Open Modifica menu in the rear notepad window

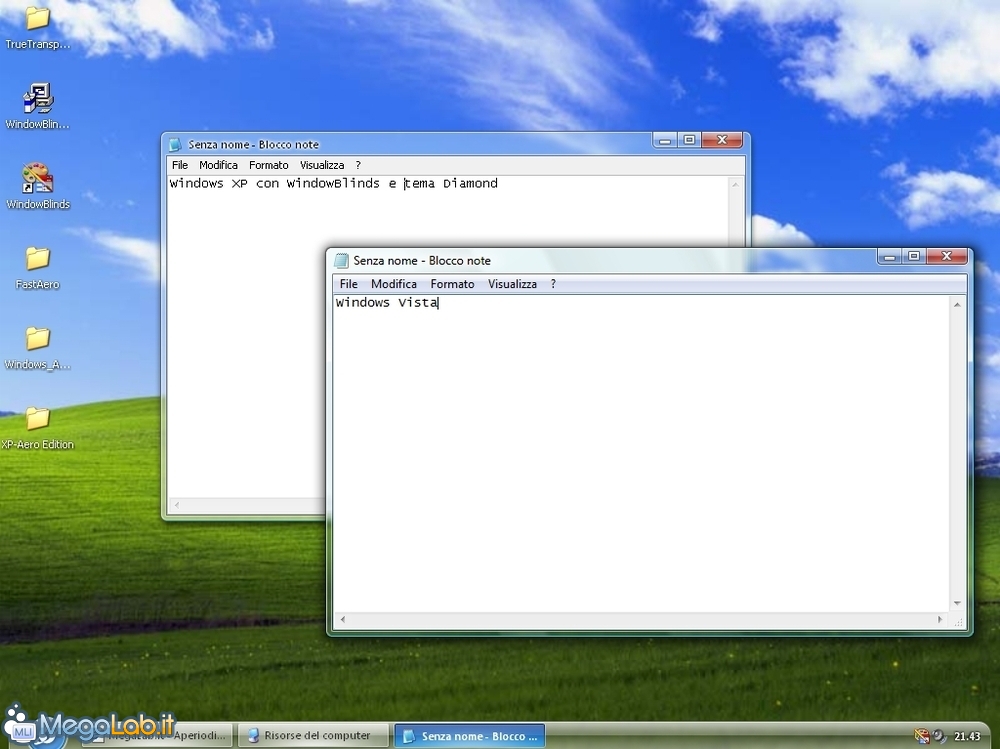(218, 165)
